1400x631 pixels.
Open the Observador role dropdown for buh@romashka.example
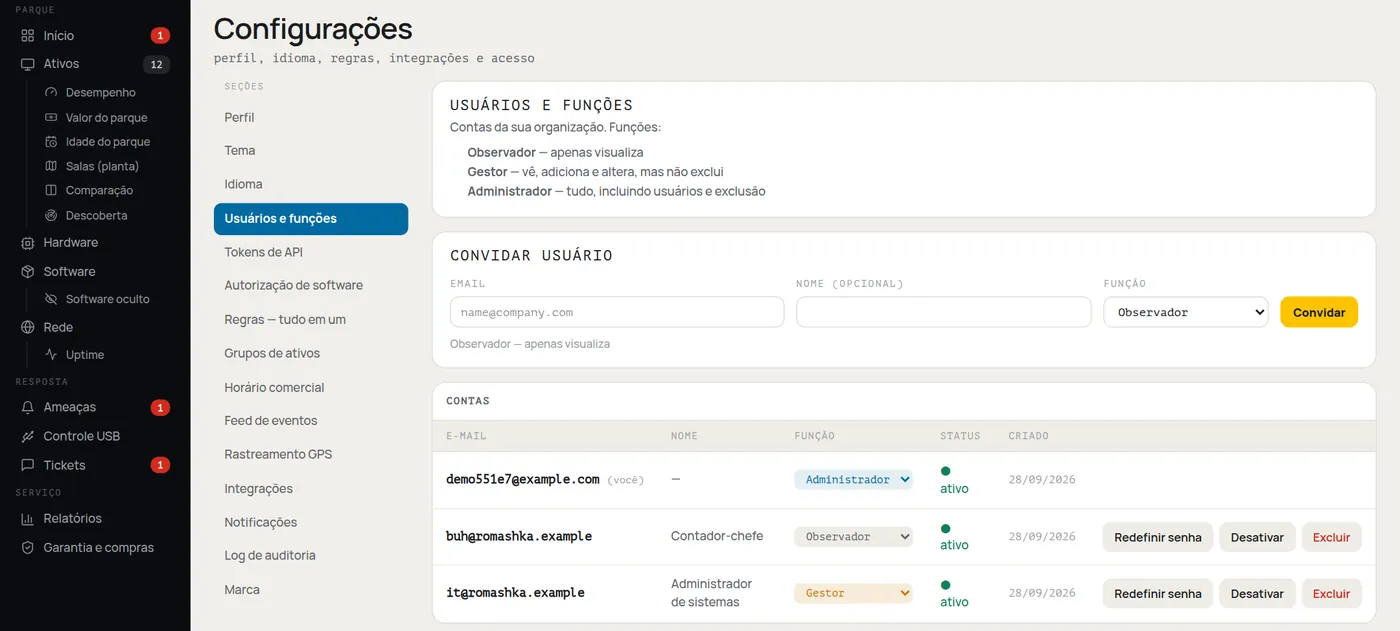coord(854,537)
